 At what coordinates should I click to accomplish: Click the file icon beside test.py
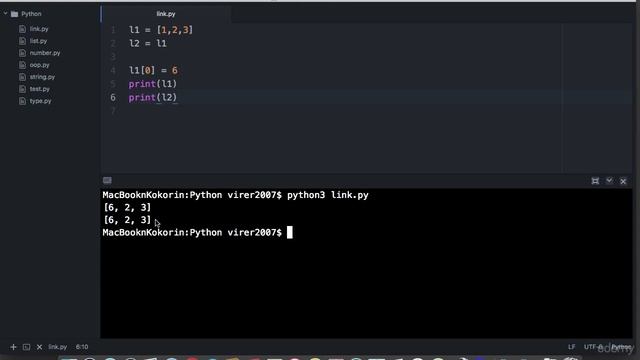coord(22,89)
